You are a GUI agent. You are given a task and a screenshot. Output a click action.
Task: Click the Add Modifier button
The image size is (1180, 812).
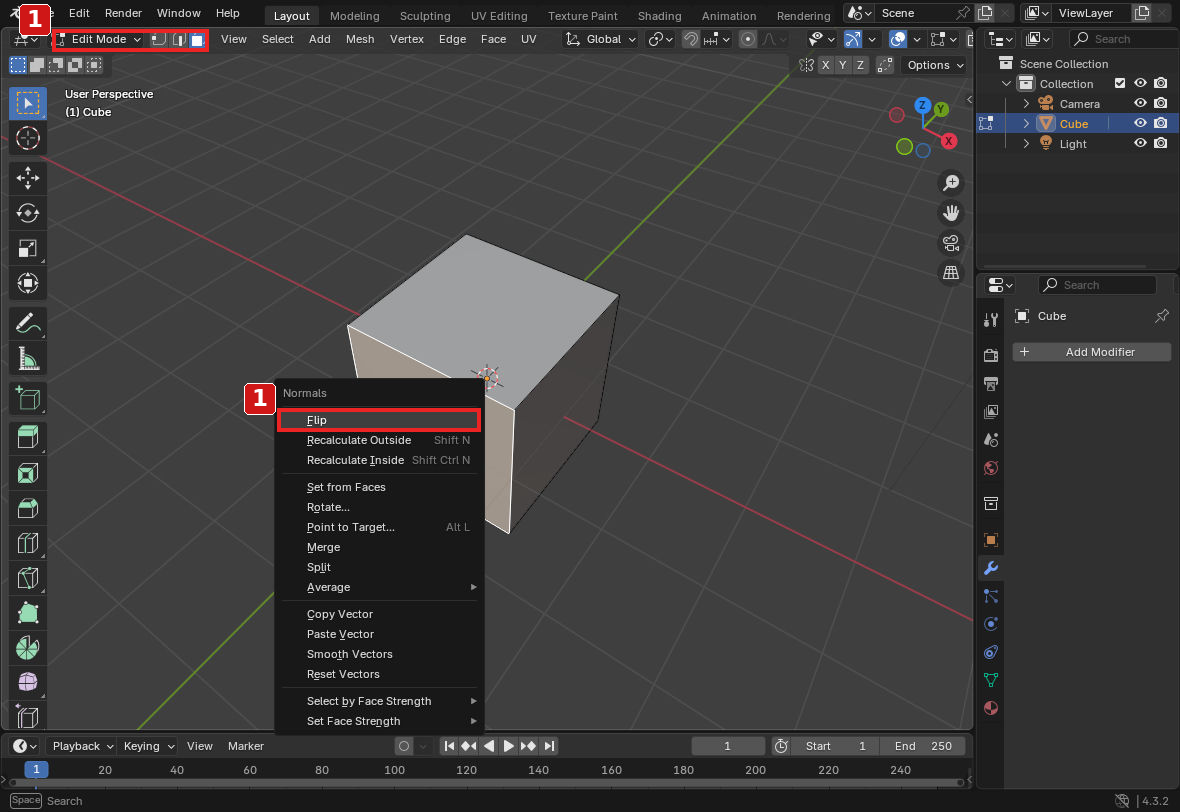point(1092,352)
